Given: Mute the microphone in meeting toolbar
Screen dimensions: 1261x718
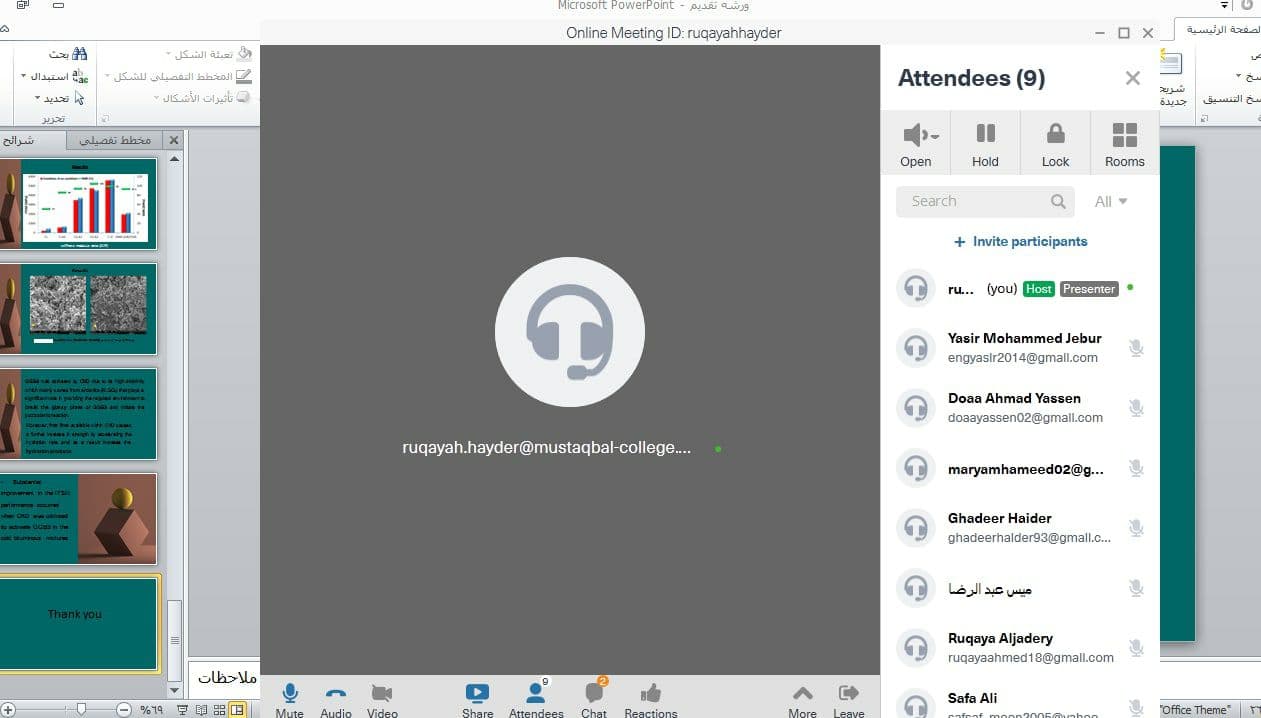Looking at the screenshot, I should click(289, 696).
